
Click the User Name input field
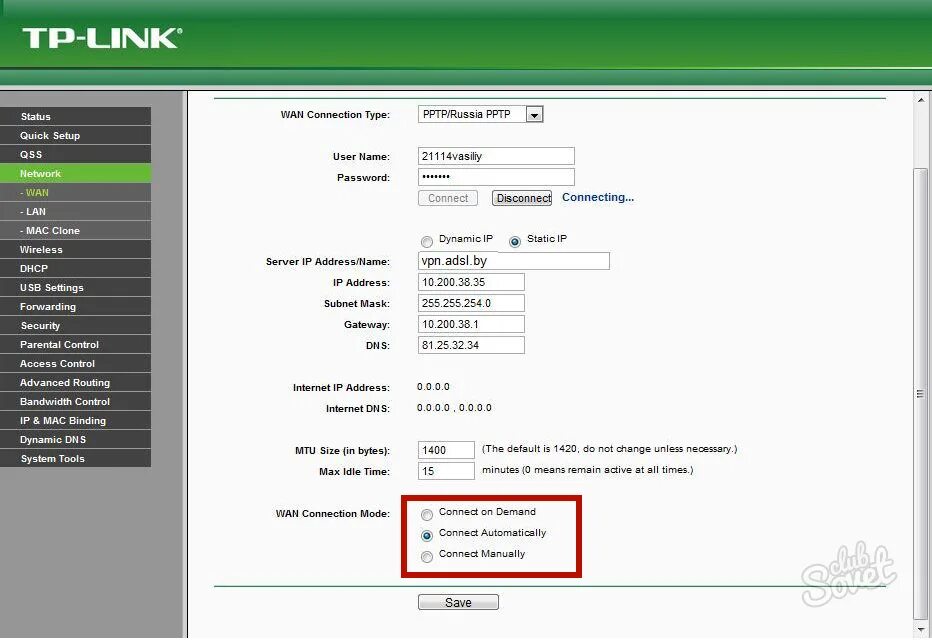[496, 156]
